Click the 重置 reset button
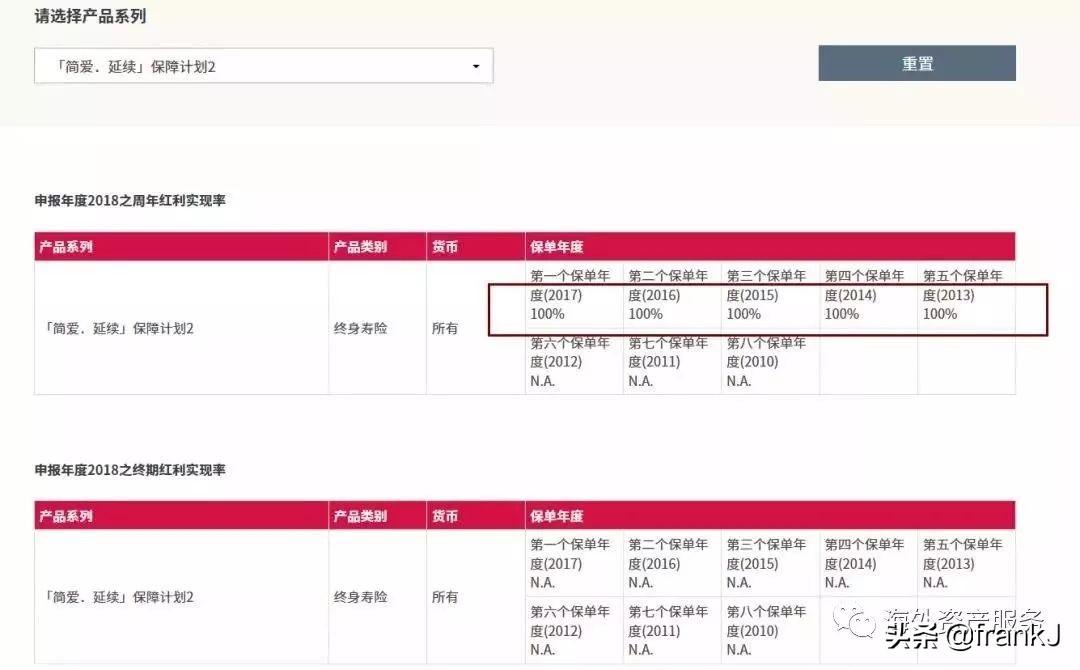1080x670 pixels. pos(916,62)
